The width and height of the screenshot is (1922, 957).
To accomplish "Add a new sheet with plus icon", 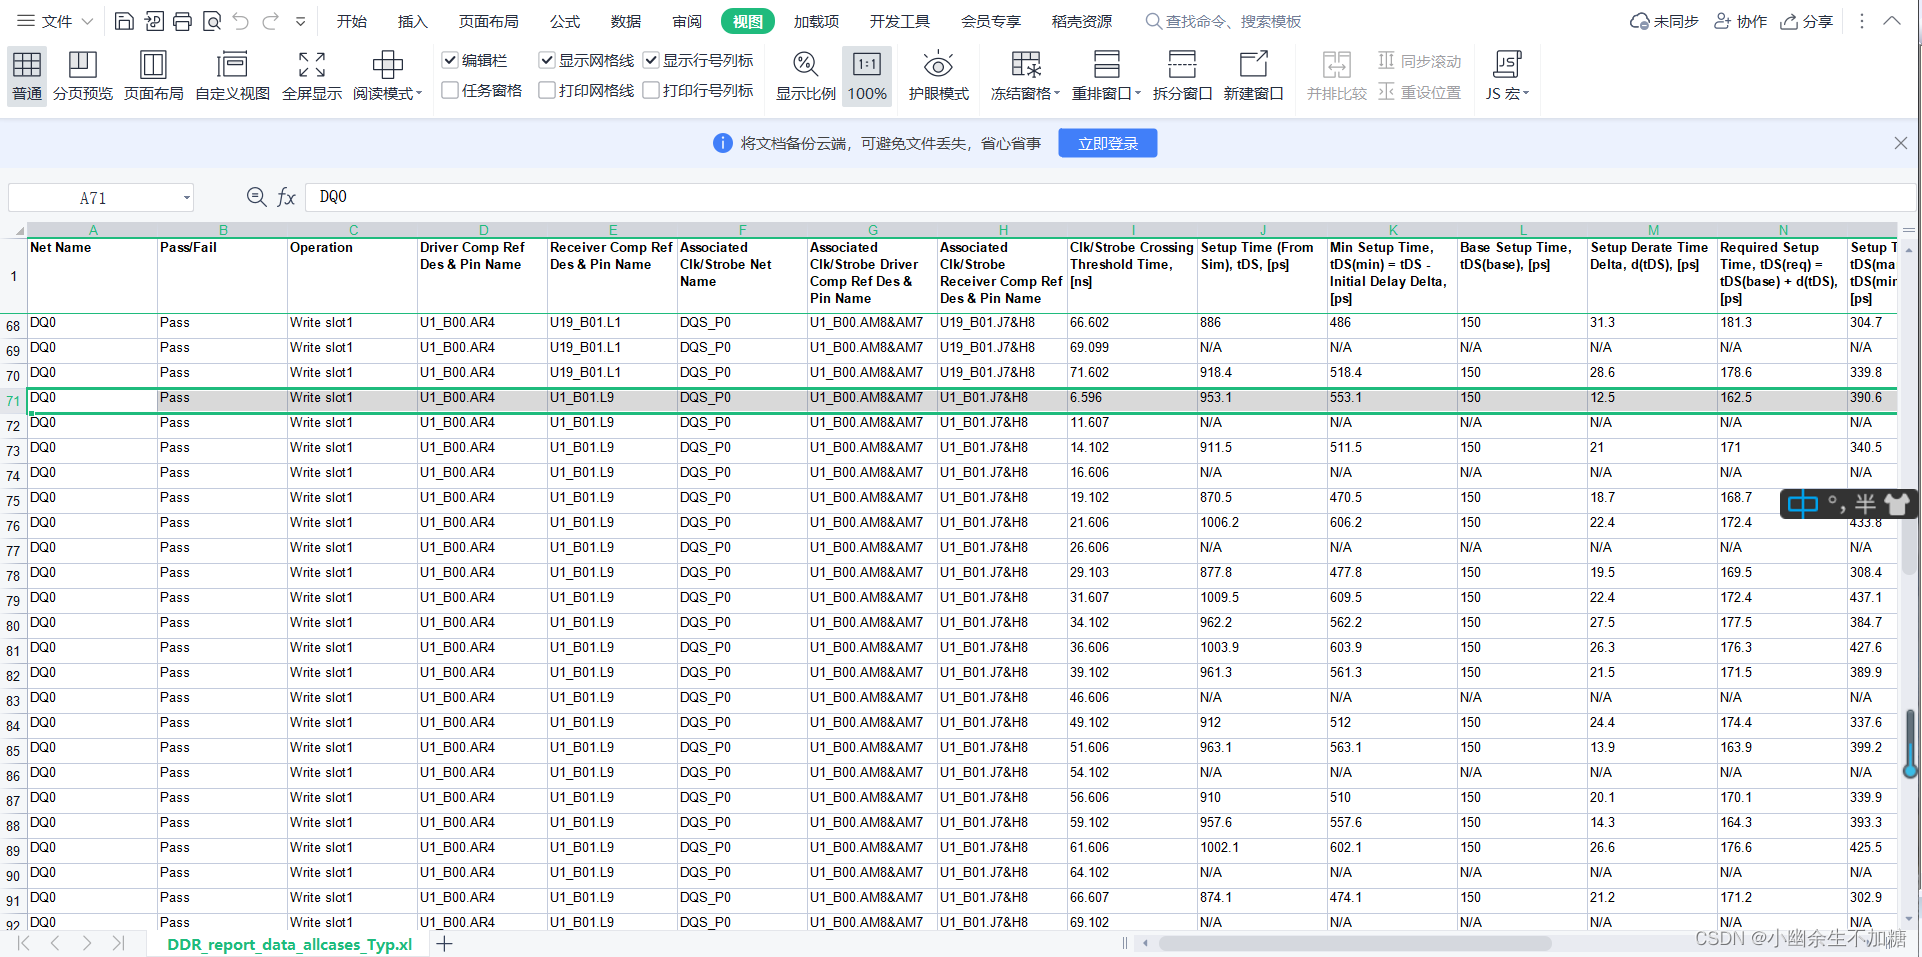I will coord(445,943).
